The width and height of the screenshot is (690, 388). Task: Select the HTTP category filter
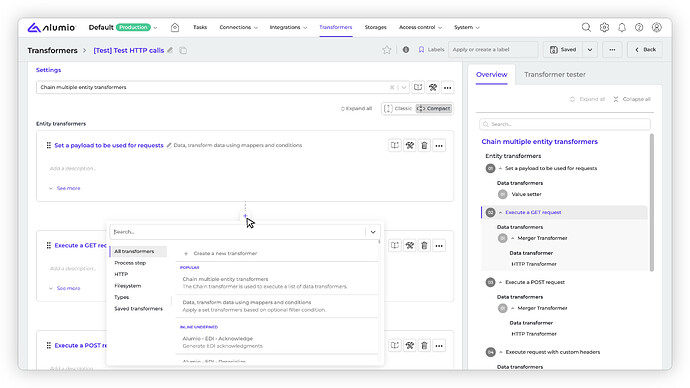pos(121,274)
